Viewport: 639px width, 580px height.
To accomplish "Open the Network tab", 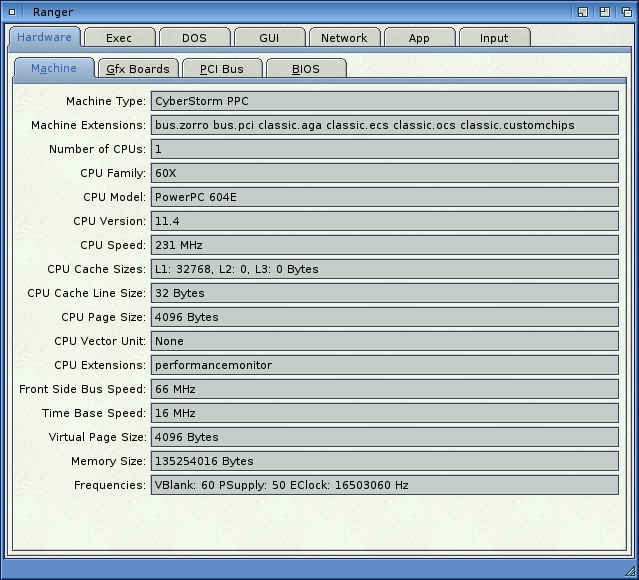I will (344, 38).
